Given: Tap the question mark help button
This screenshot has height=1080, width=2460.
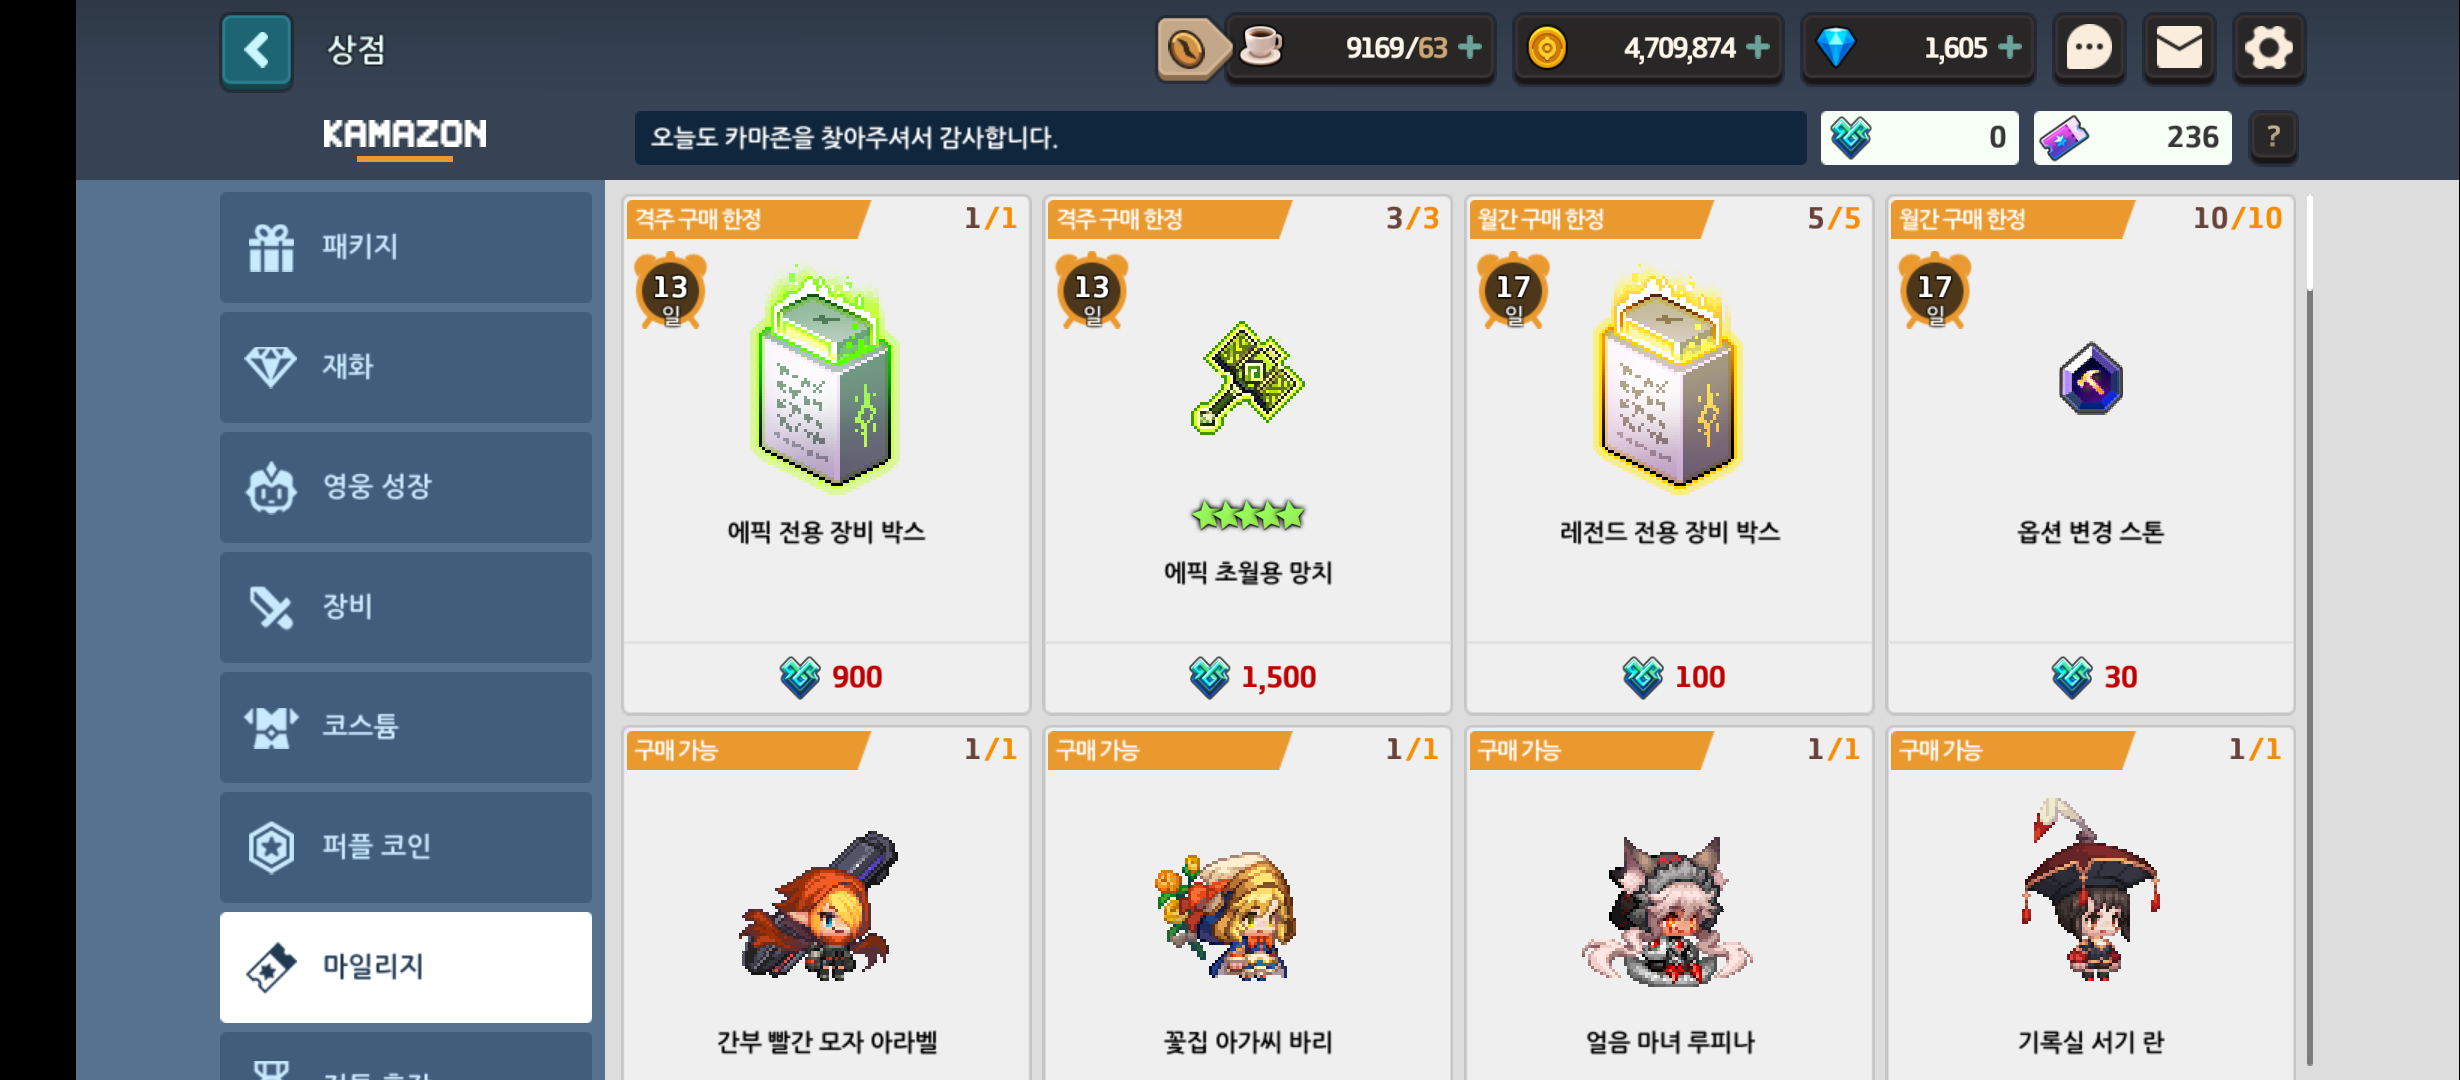Looking at the screenshot, I should tap(2273, 137).
